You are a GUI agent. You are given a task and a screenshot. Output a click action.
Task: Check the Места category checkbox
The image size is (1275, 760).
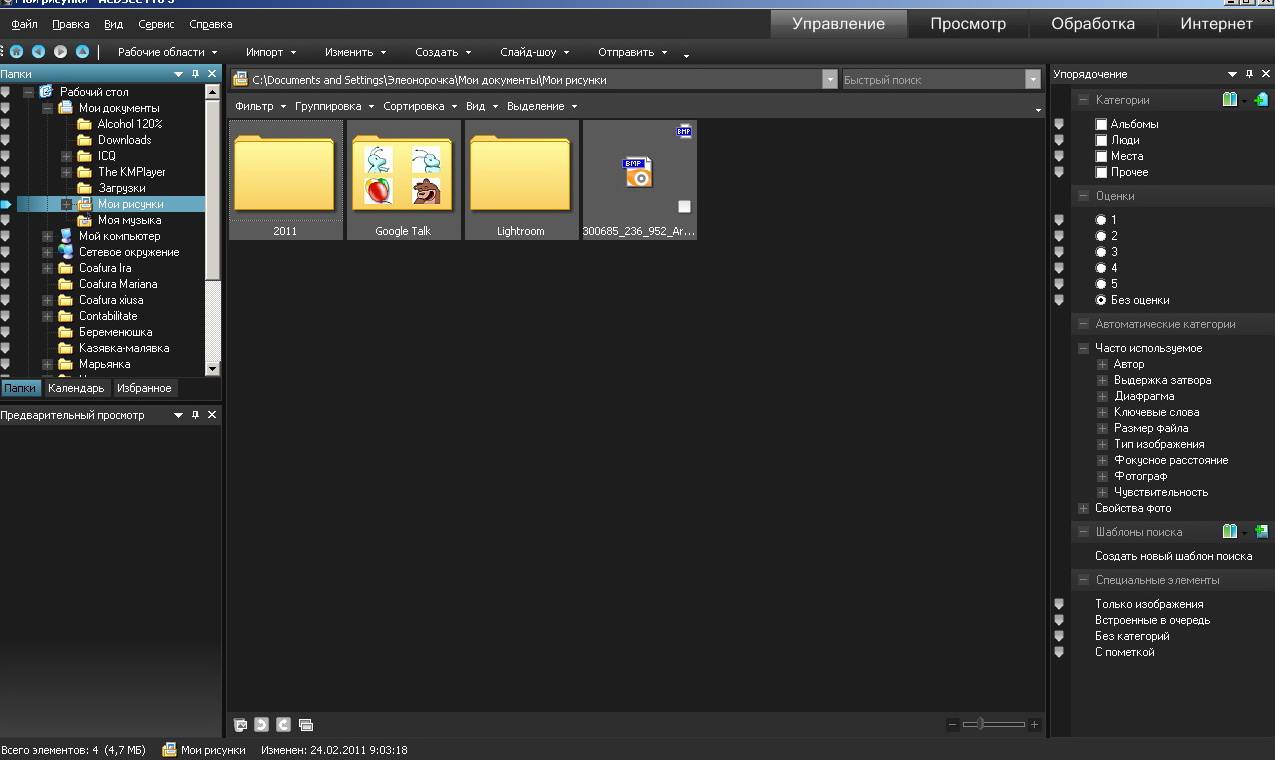(x=1101, y=156)
